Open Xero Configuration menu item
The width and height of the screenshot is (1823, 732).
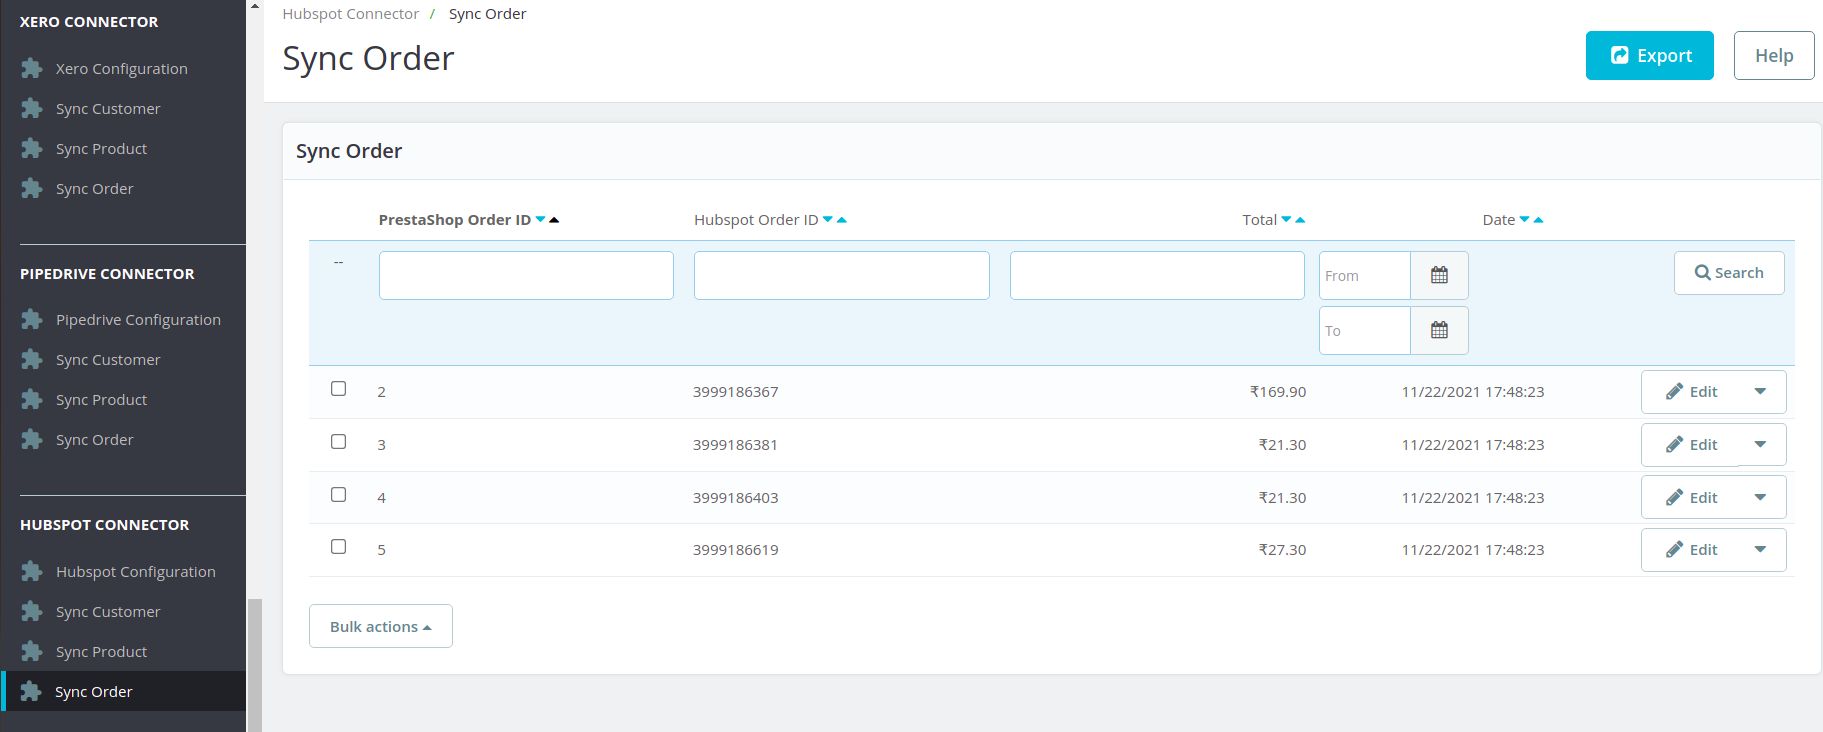tap(122, 68)
